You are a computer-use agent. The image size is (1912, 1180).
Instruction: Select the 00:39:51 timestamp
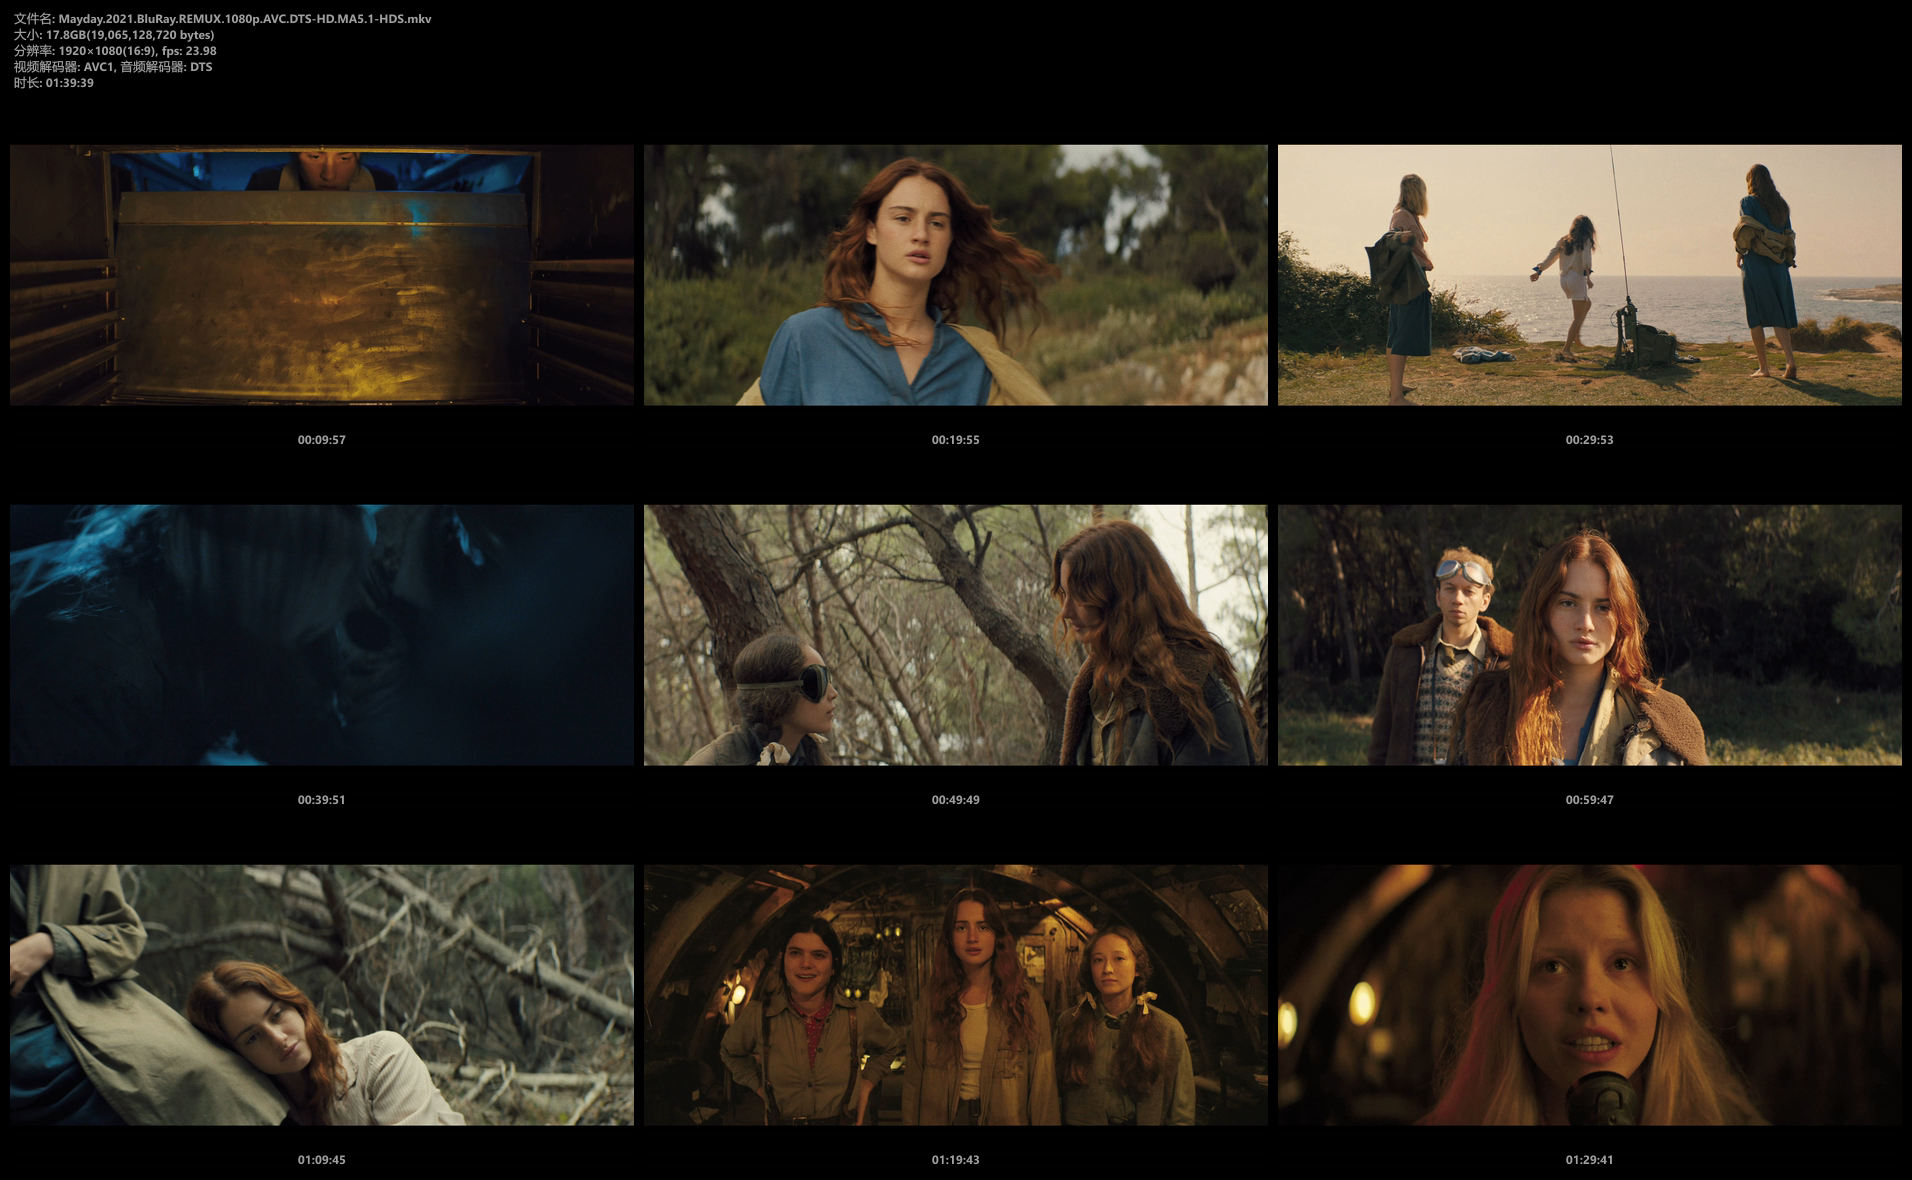tap(321, 800)
